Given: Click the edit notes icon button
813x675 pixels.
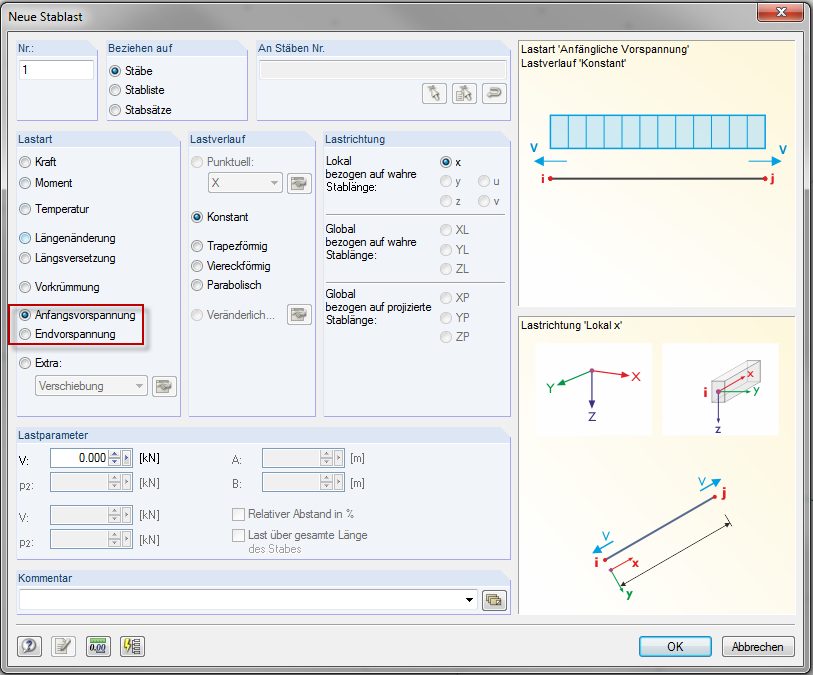Looking at the screenshot, I should point(63,646).
